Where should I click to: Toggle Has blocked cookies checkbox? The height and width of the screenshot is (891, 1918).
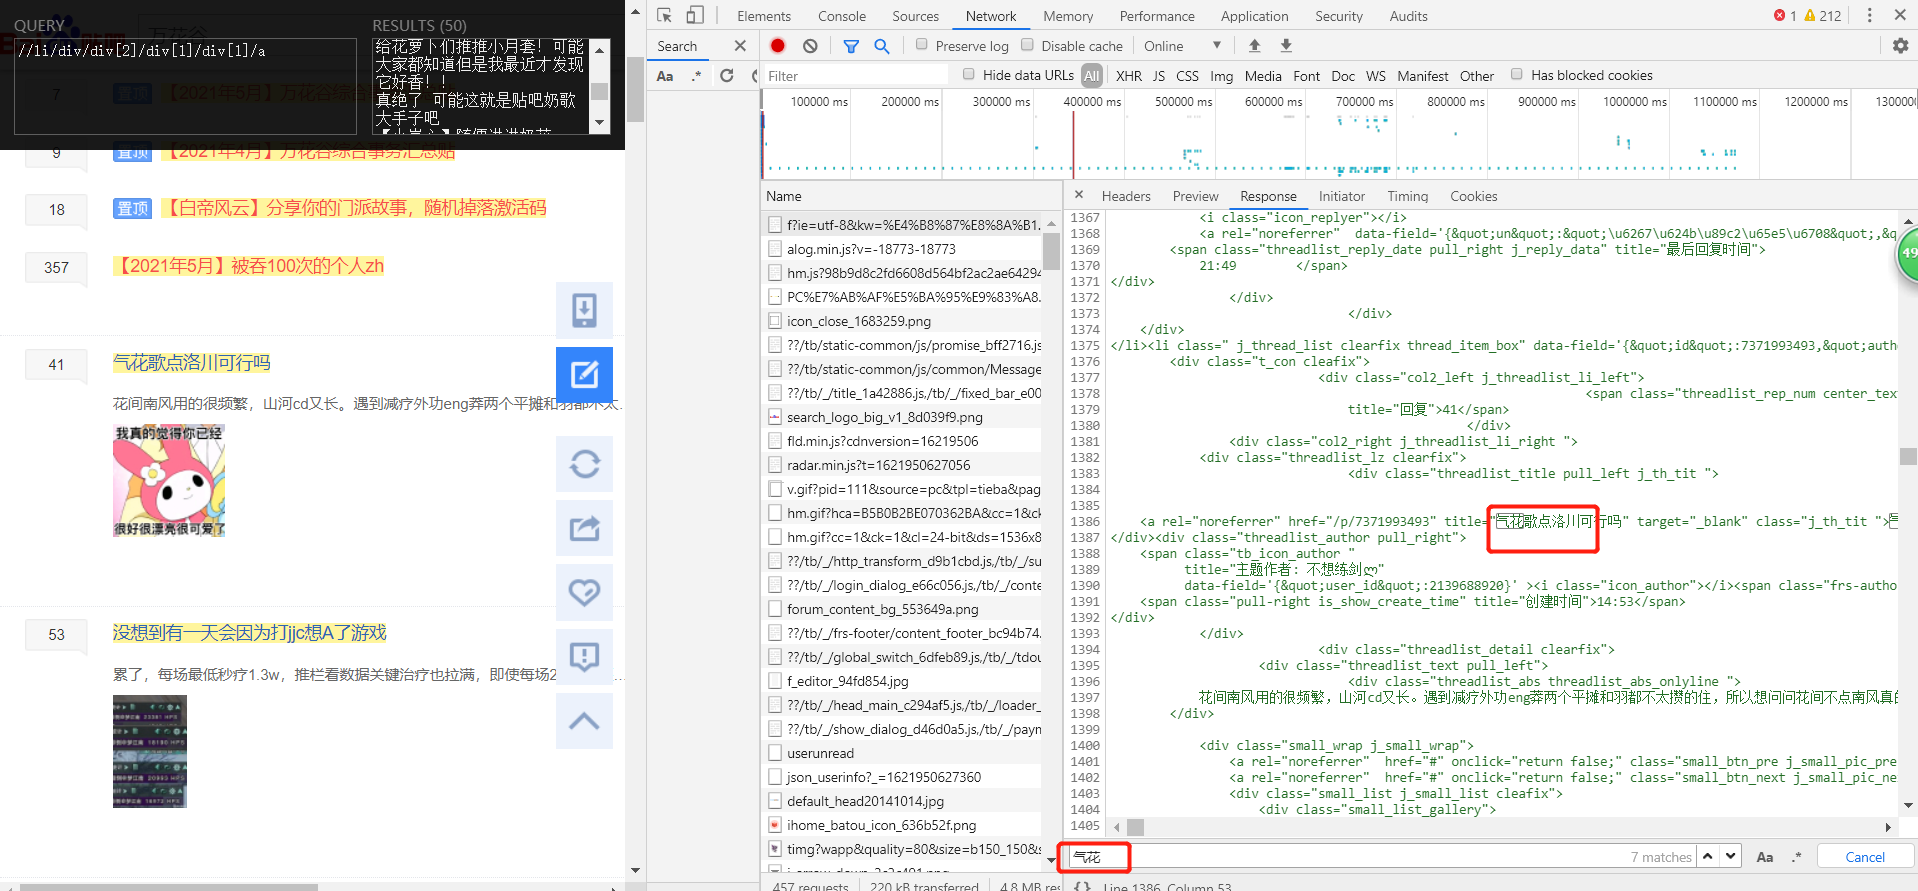coord(1516,74)
